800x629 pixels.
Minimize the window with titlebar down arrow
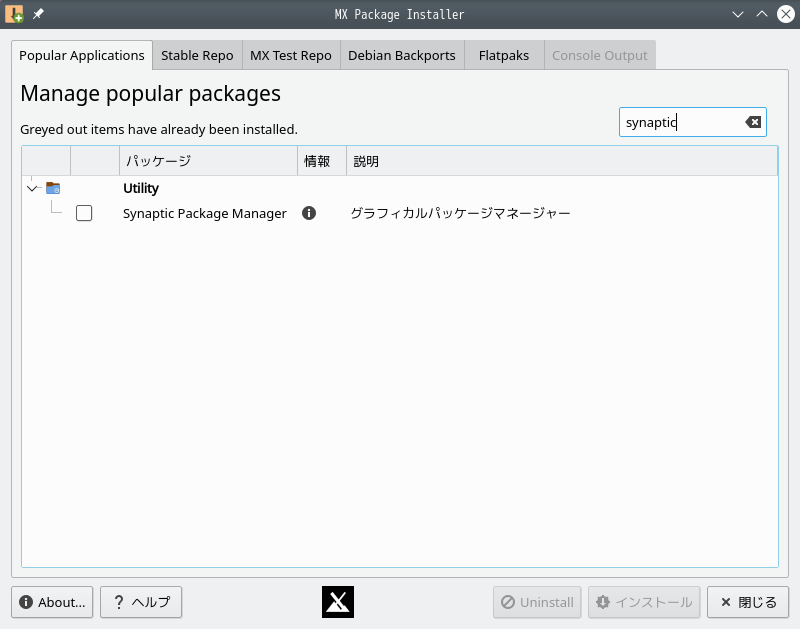[x=738, y=14]
